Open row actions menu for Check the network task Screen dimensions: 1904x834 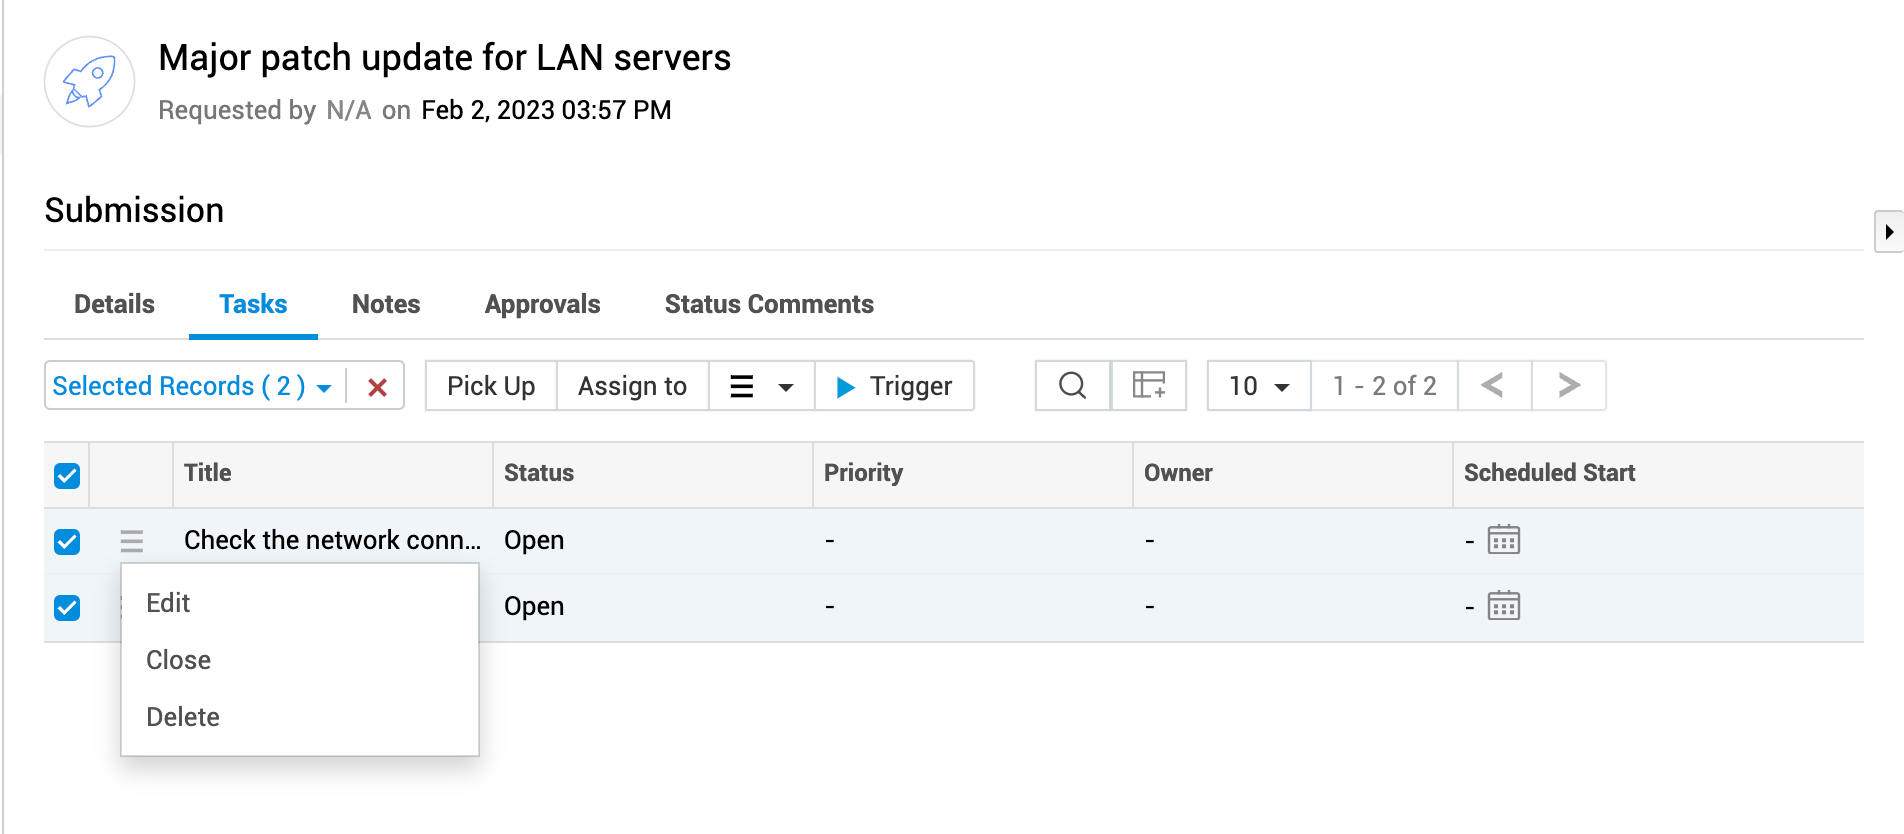coord(132,541)
